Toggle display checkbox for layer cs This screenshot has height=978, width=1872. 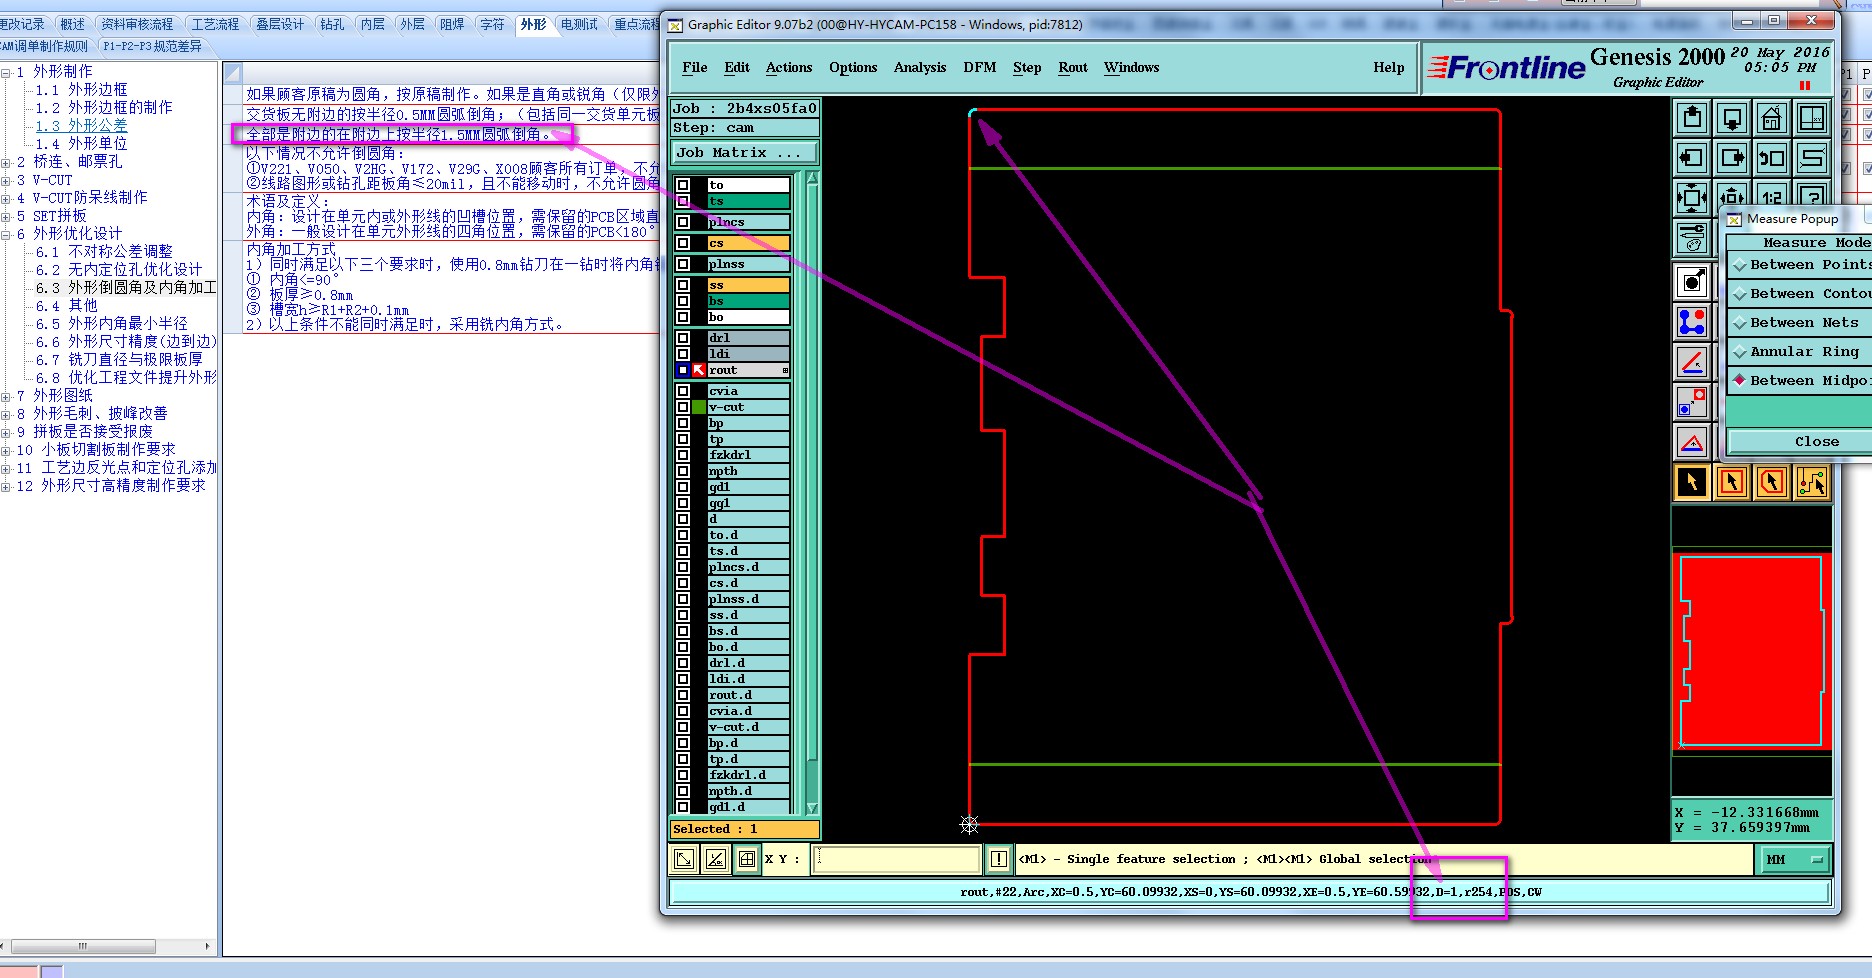[x=683, y=243]
